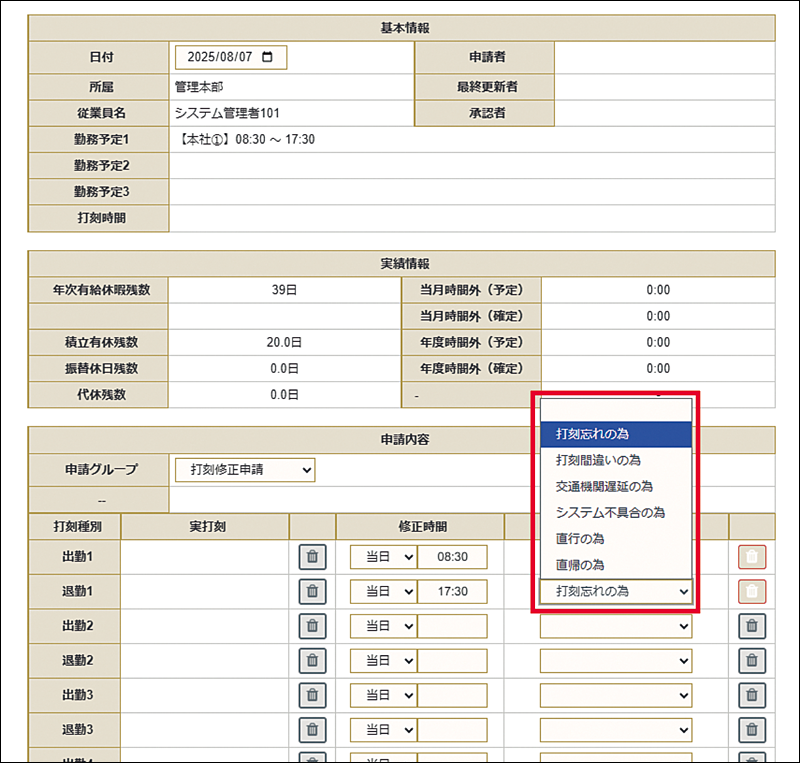800x763 pixels.
Task: Click the left trash icon in 出勤3 row
Action: click(312, 695)
